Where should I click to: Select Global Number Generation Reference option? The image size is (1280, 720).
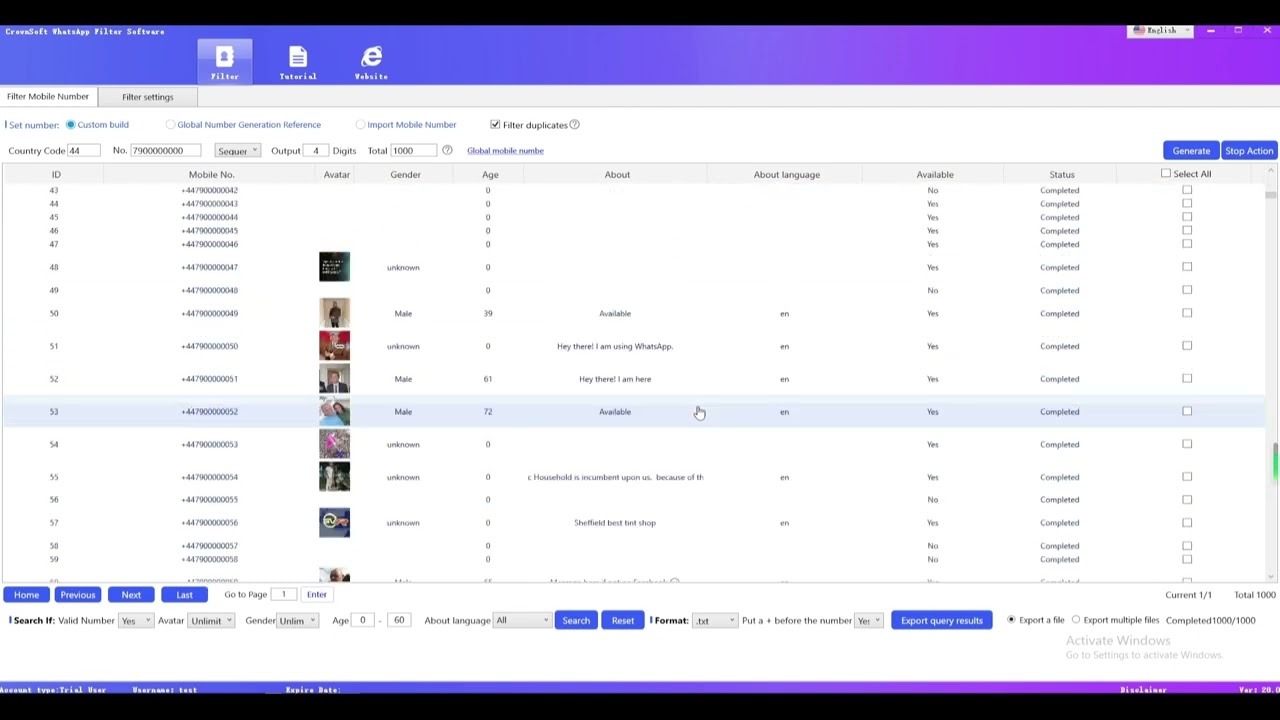tap(170, 125)
